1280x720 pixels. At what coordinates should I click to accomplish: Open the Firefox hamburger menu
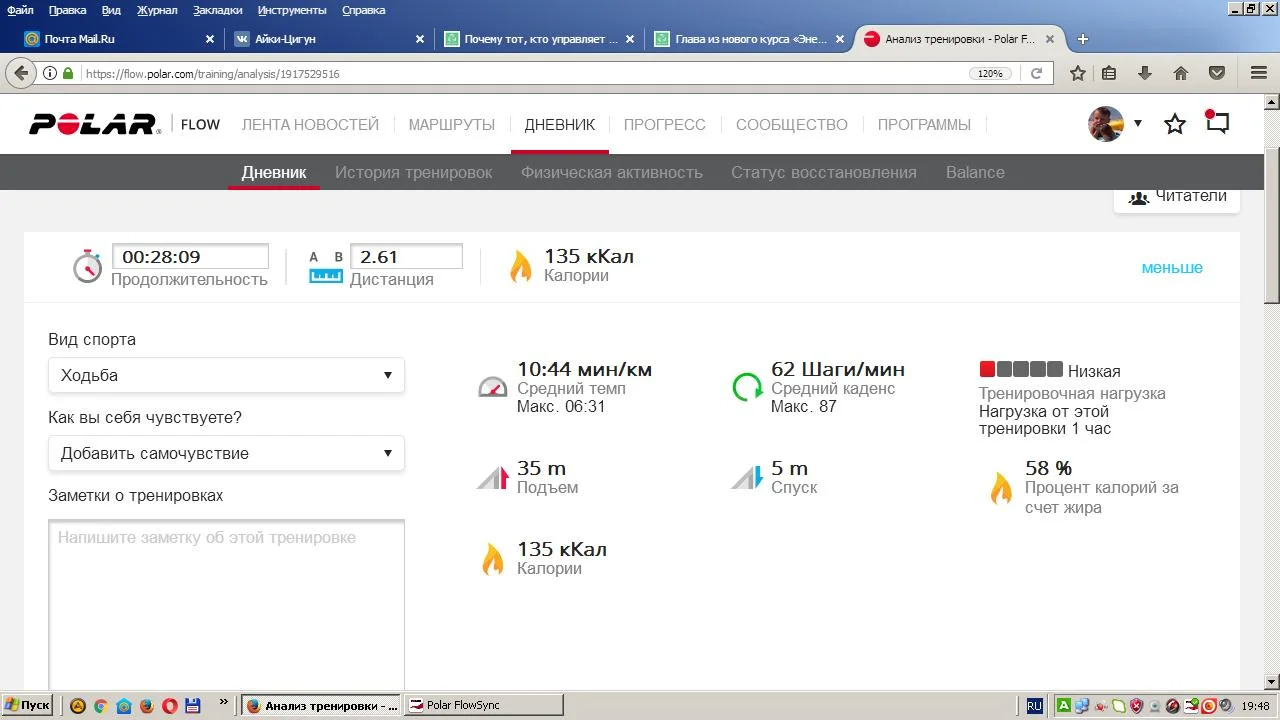[1258, 73]
